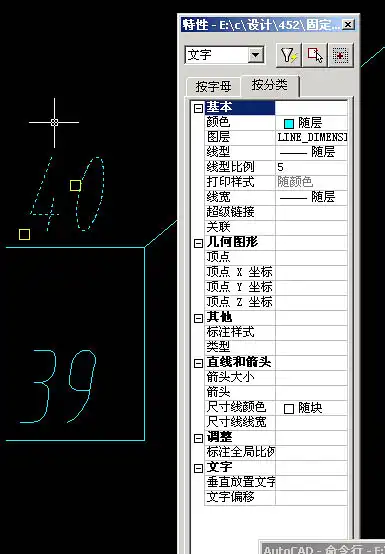385x554 pixels.
Task: Click the dimension text 39 in drawing
Action: tap(58, 386)
